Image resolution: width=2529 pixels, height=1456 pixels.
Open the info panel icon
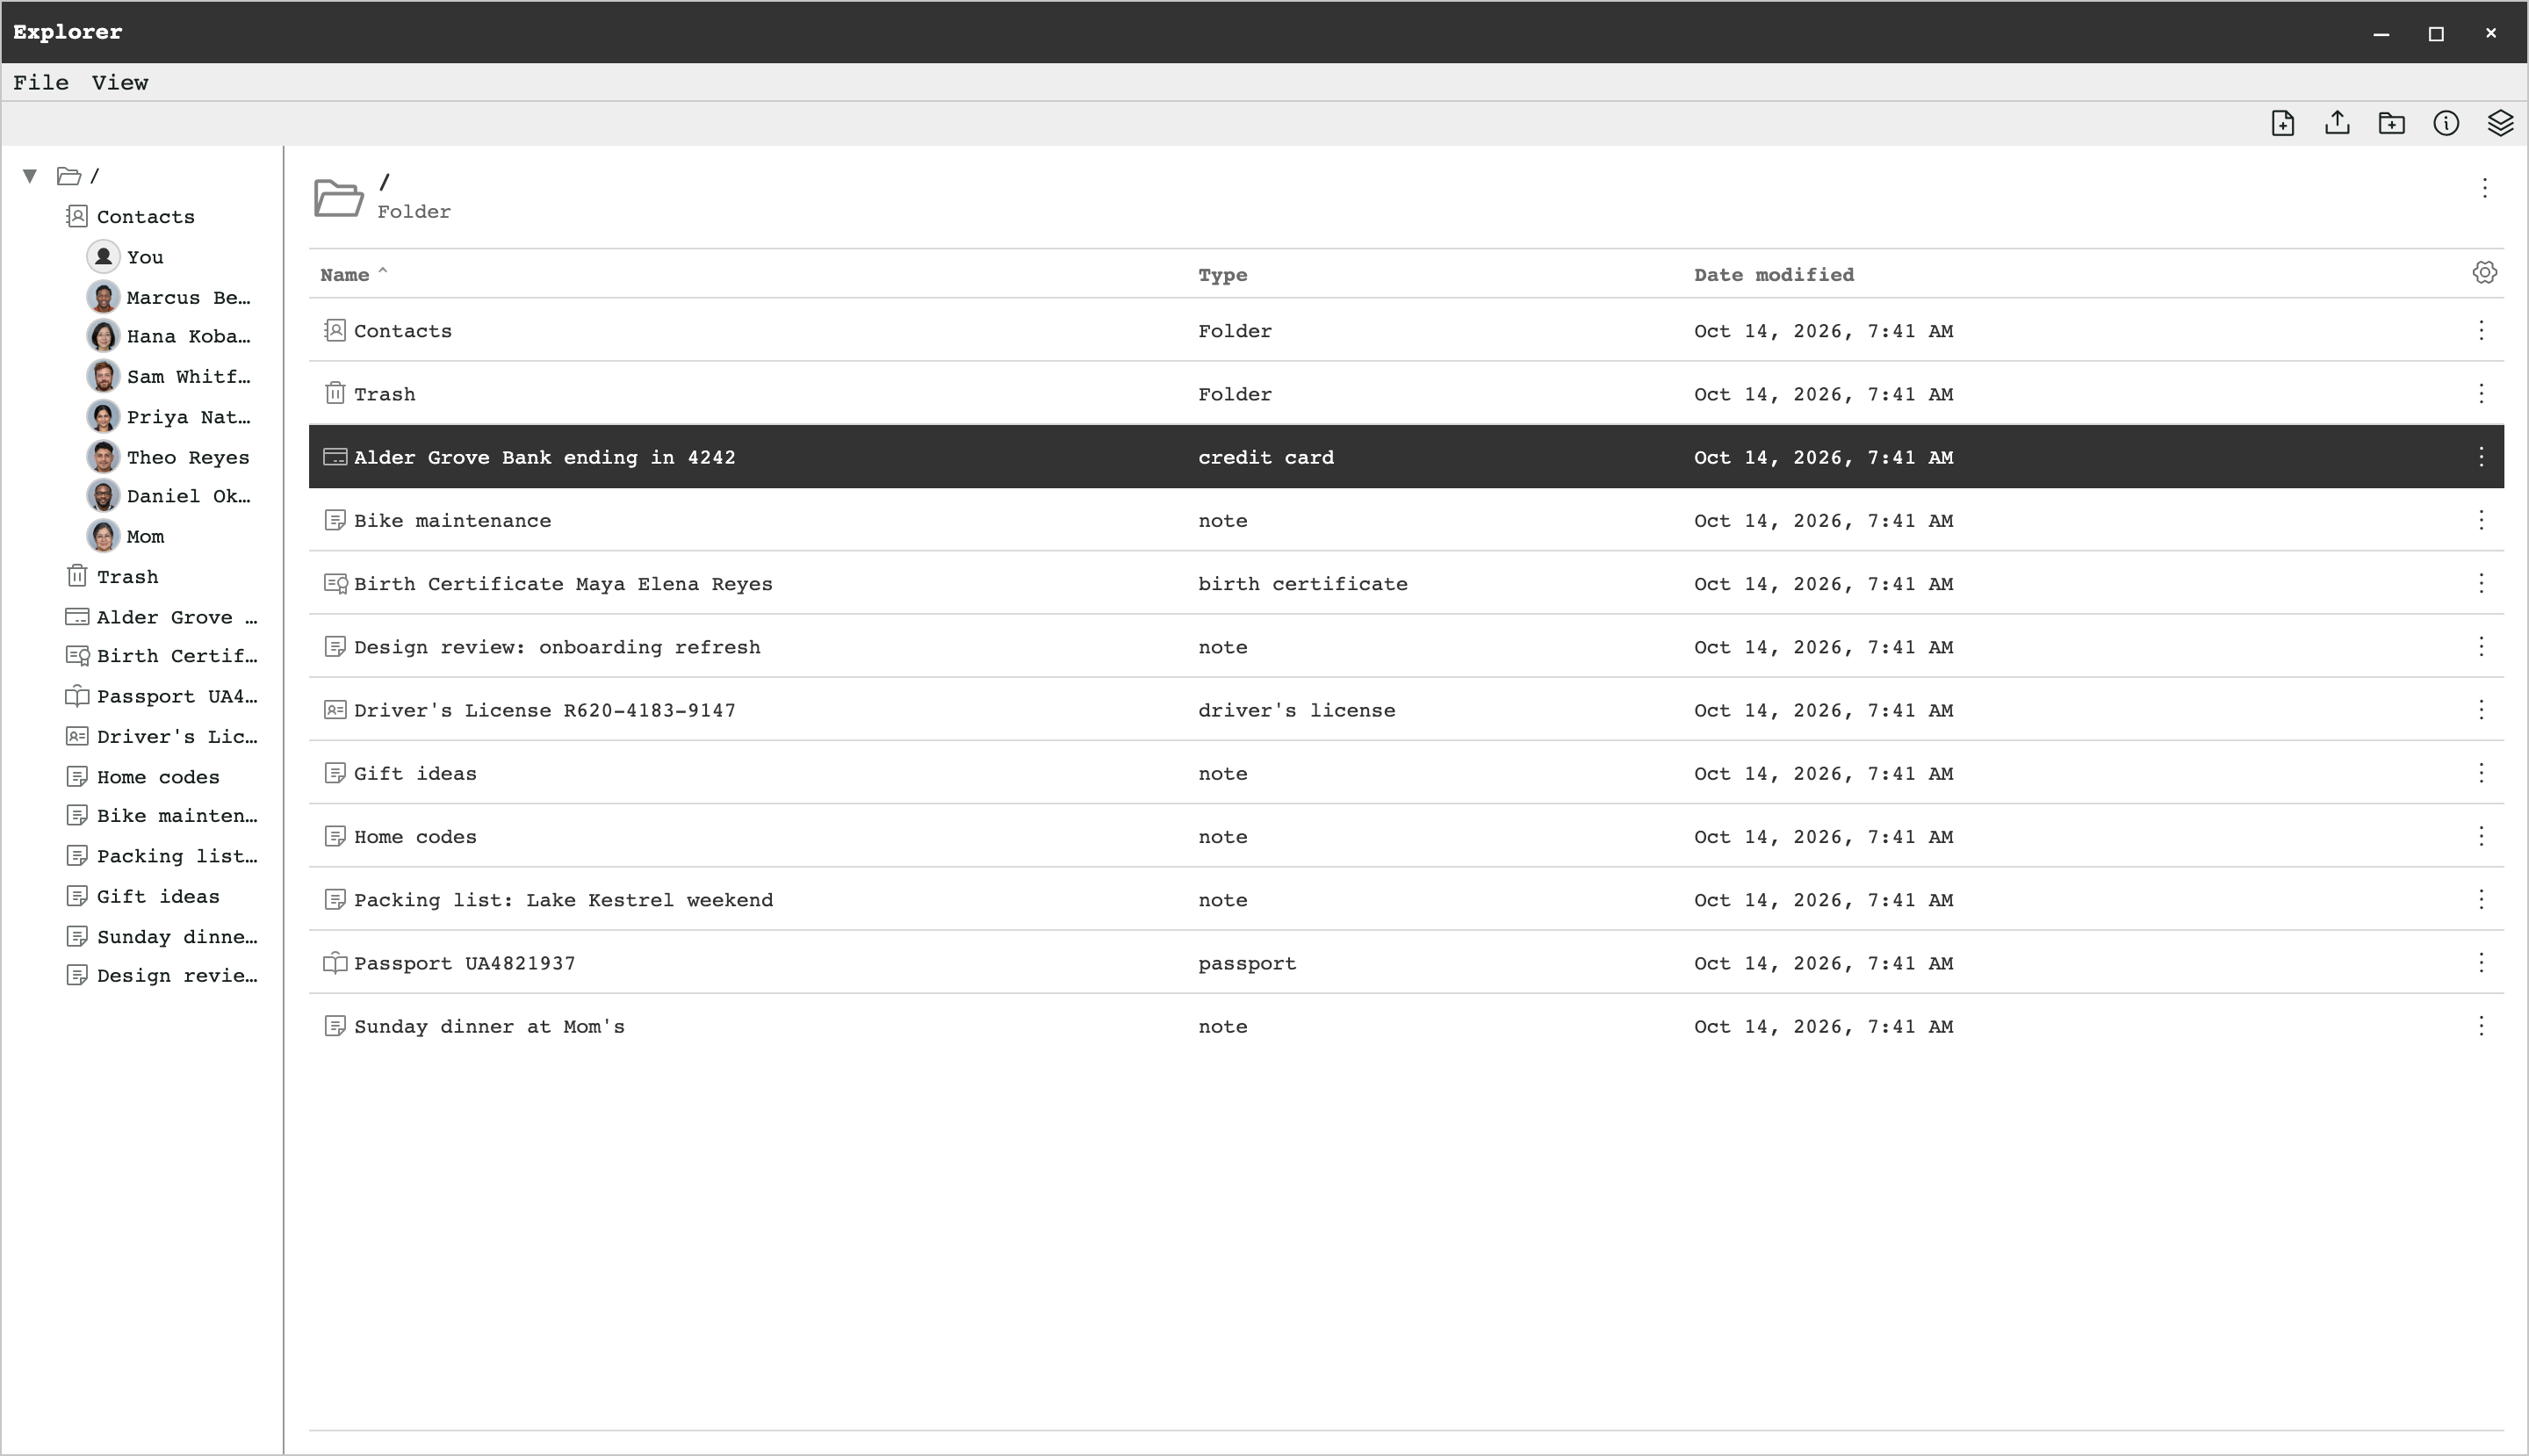tap(2446, 123)
